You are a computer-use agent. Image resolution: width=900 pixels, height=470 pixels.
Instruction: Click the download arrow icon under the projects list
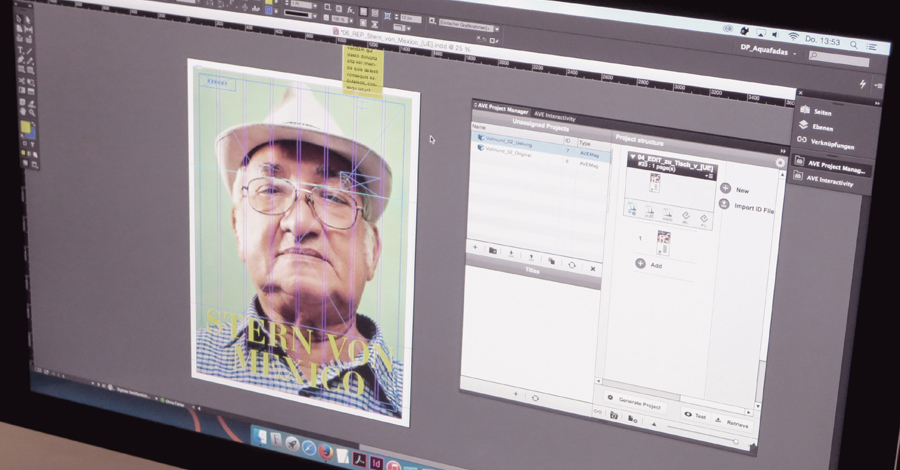(511, 253)
